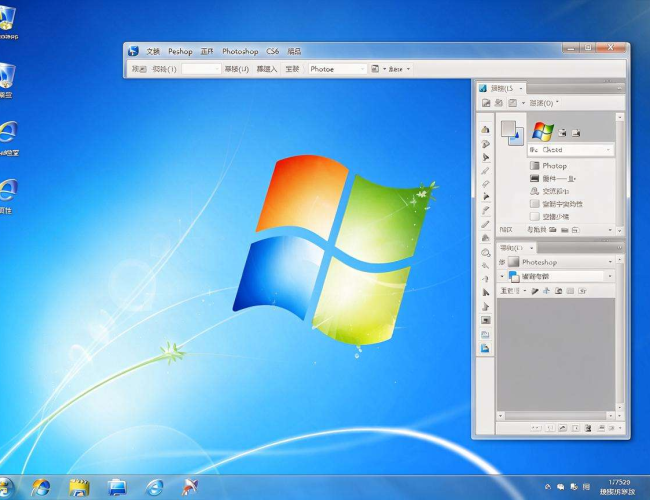Open the arrow menu beside the lower panel tab
The width and height of the screenshot is (650, 500).
click(531, 248)
